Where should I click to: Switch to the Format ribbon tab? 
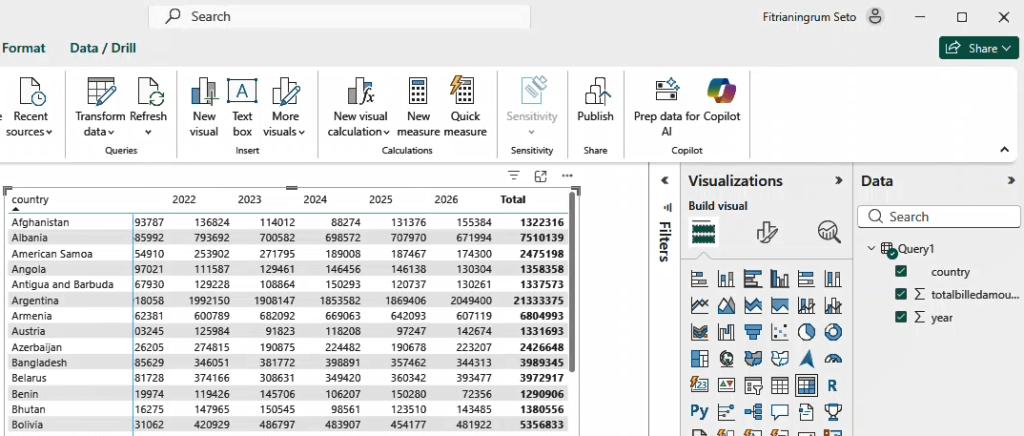point(24,48)
